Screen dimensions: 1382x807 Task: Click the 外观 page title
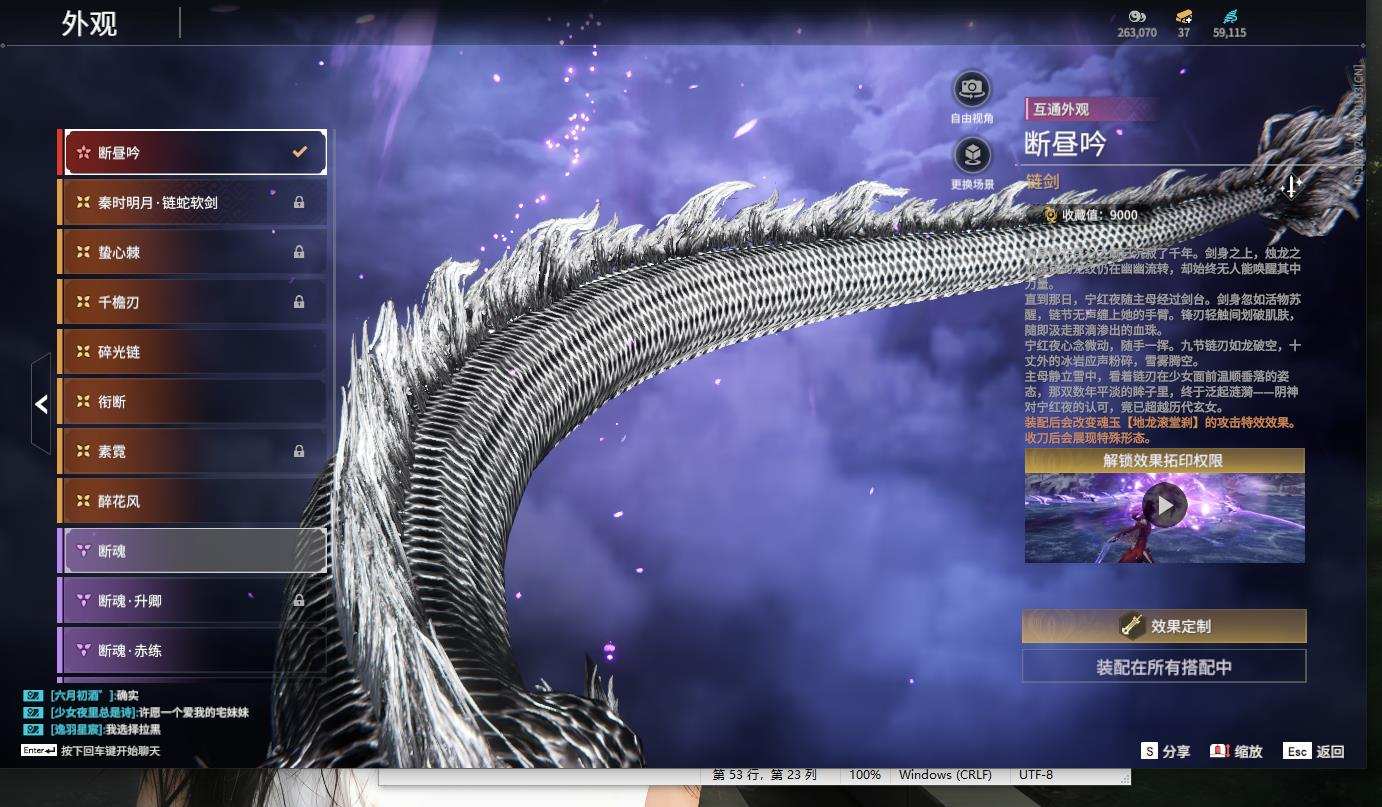pos(89,23)
